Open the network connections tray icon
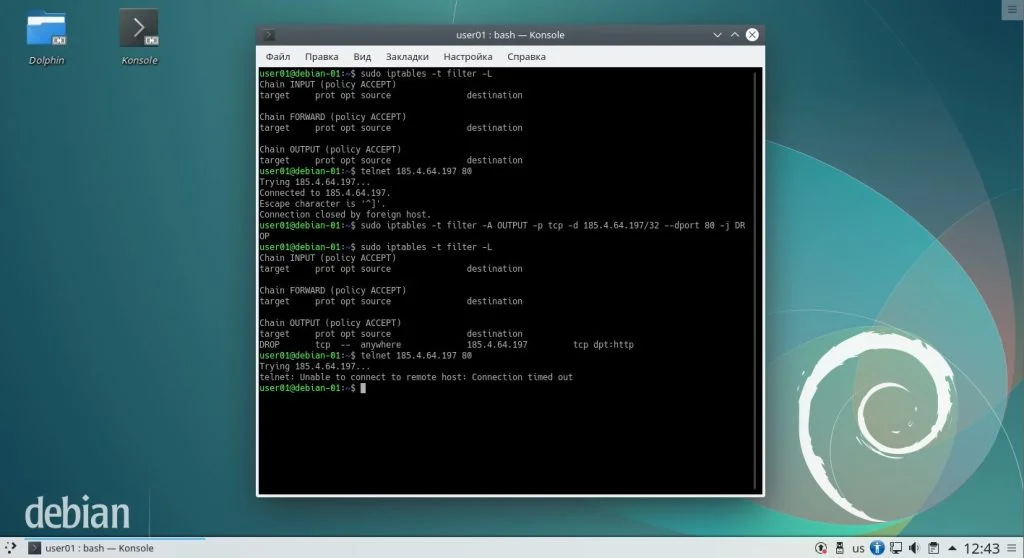1024x558 pixels. 896,548
